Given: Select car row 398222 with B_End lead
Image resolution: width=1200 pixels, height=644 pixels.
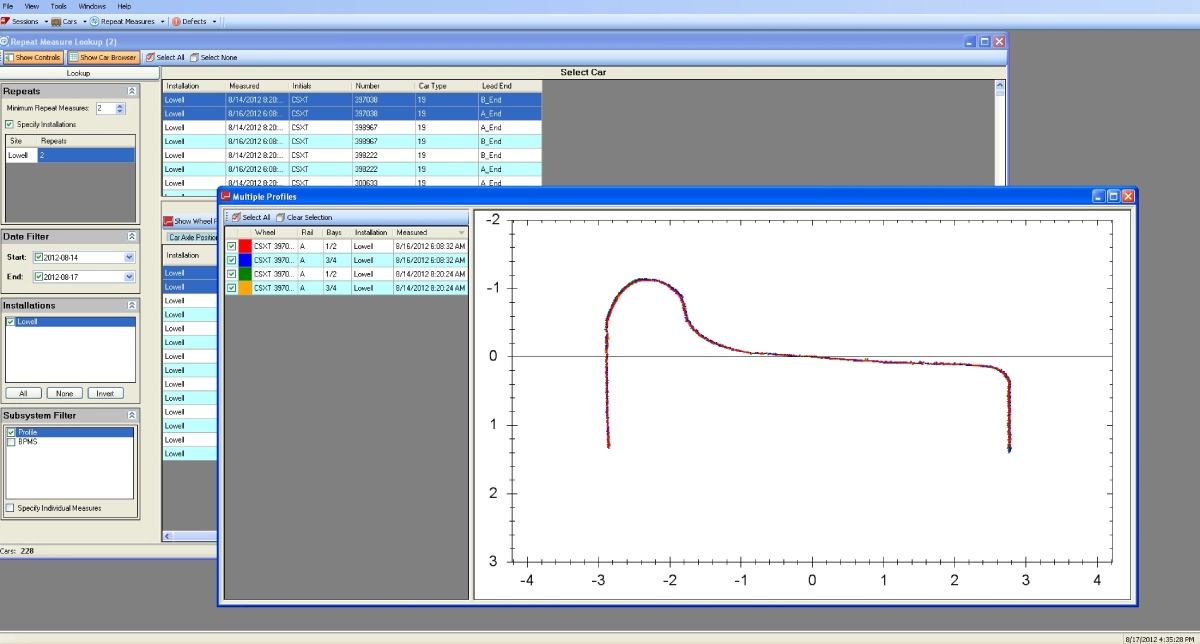Looking at the screenshot, I should [x=352, y=155].
